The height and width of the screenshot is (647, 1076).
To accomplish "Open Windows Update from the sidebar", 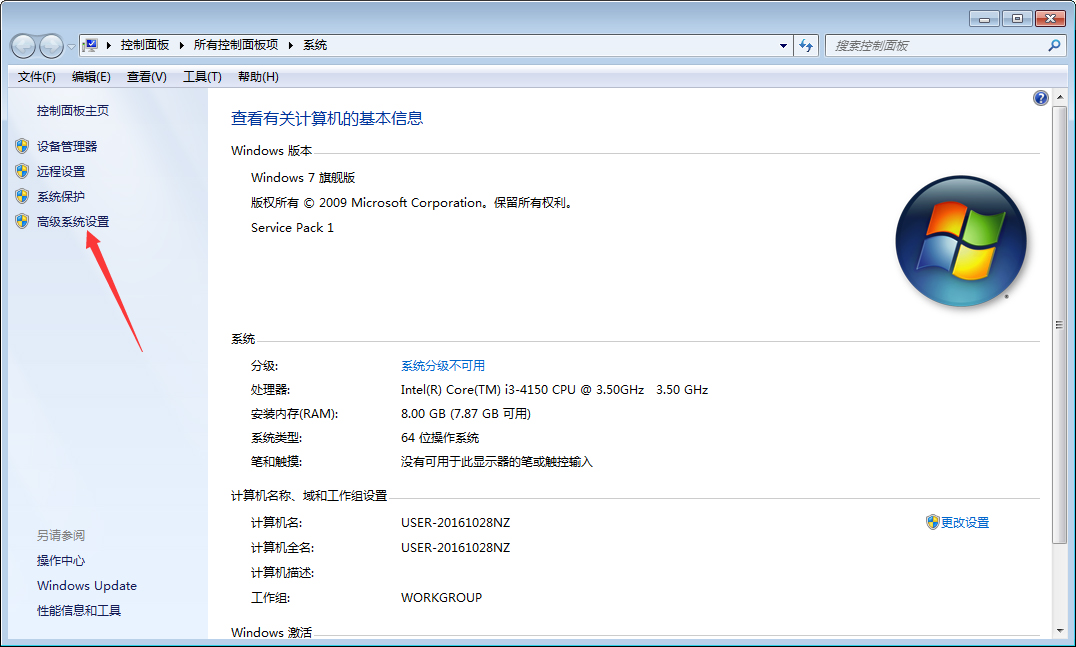I will 86,585.
